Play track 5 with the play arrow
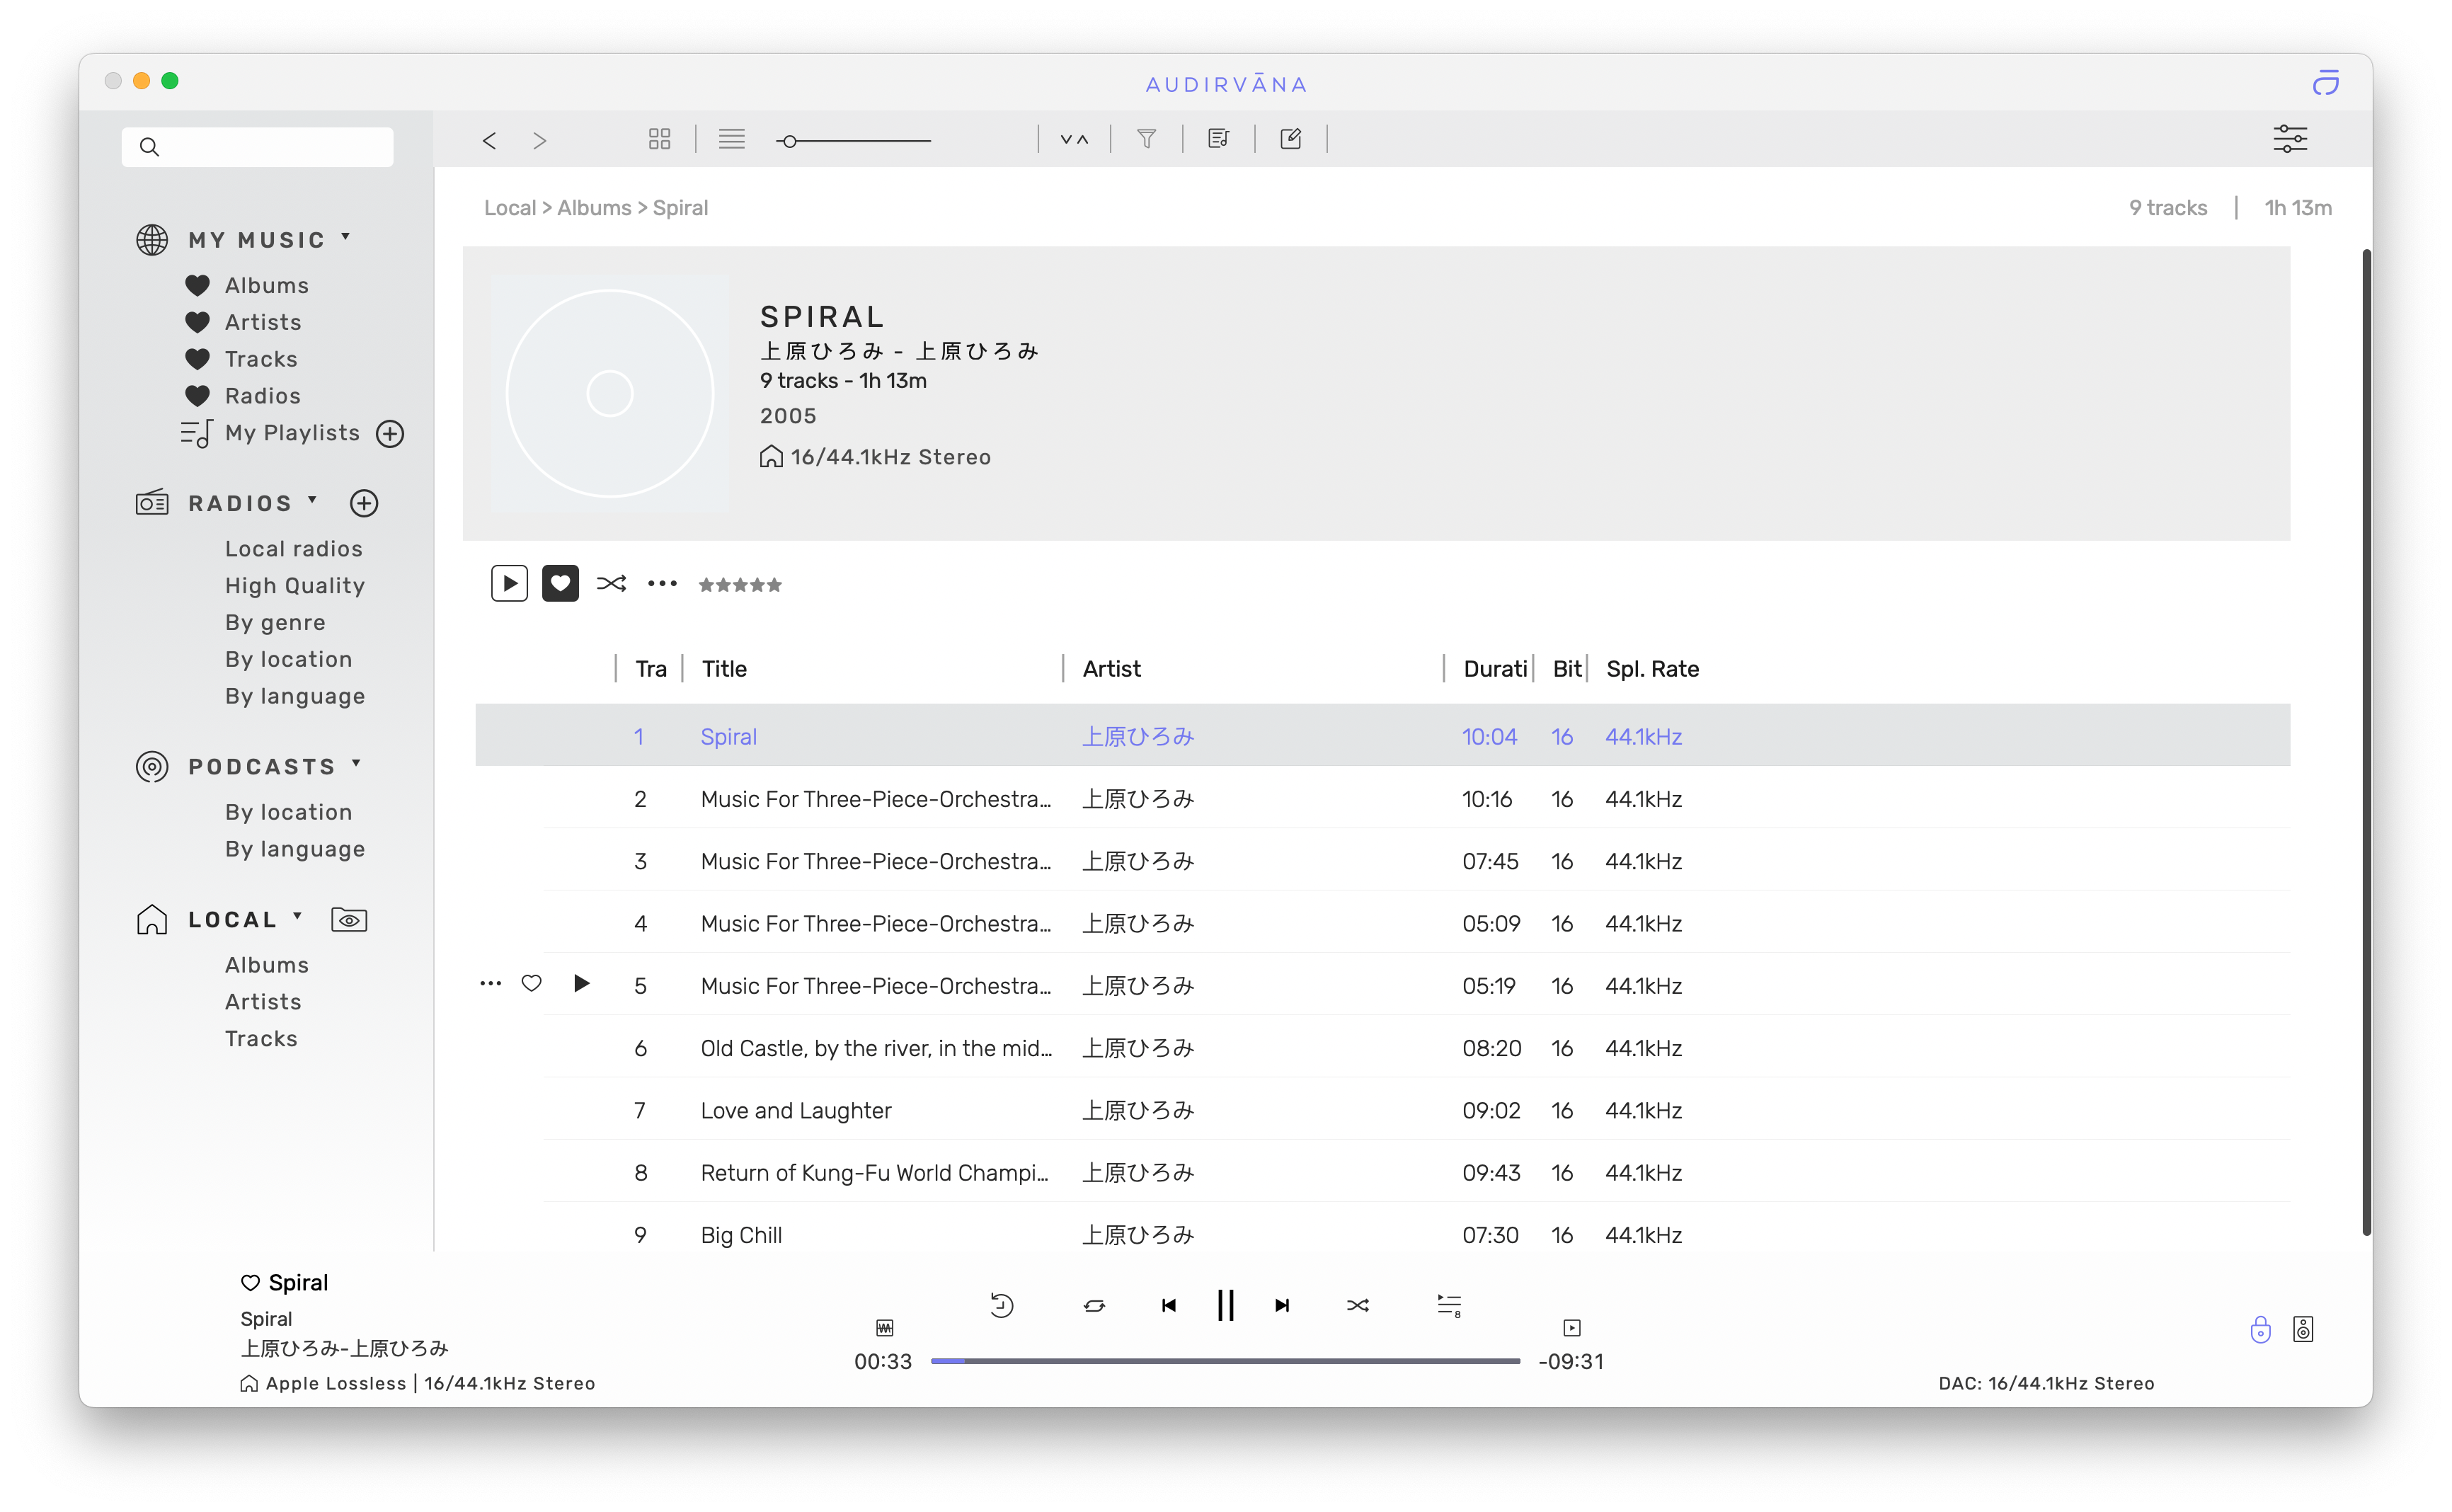 [581, 984]
